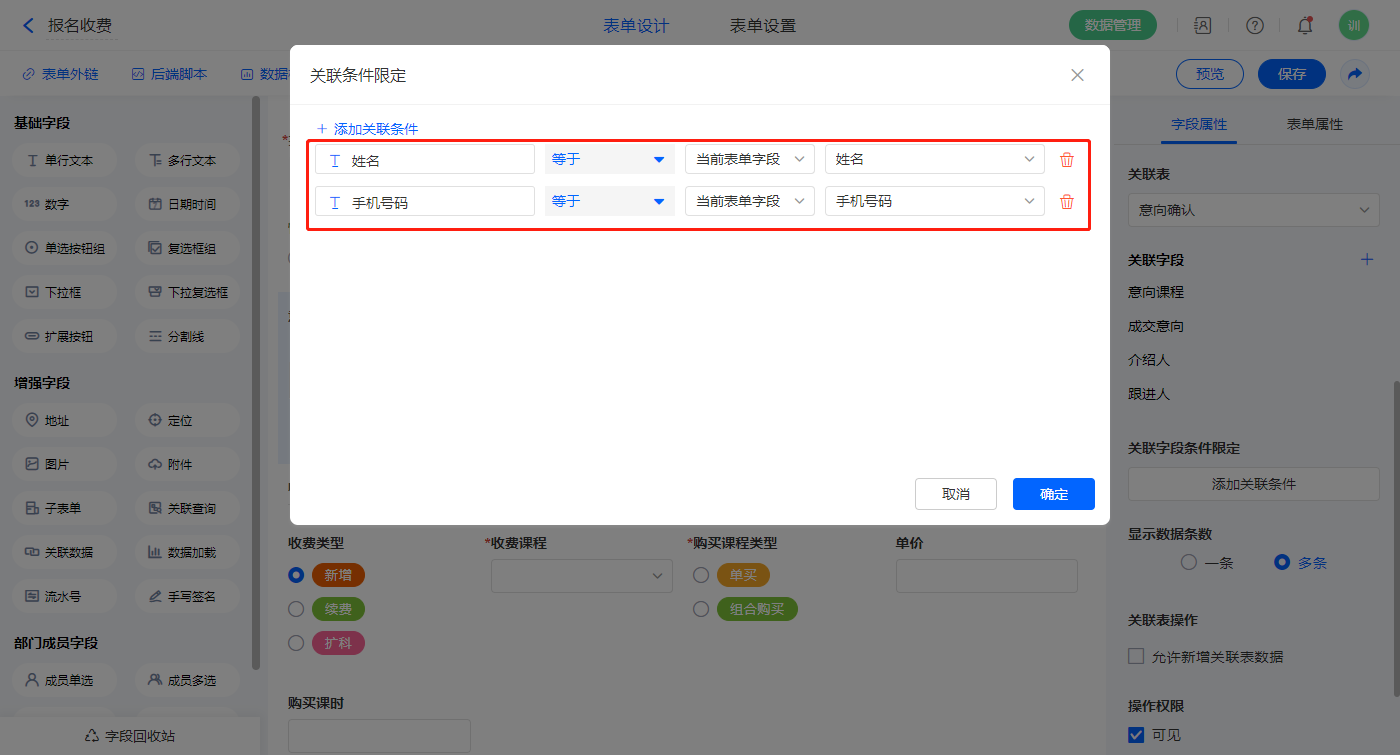
Task: Open the 等于 operator dropdown in first row
Action: click(609, 160)
